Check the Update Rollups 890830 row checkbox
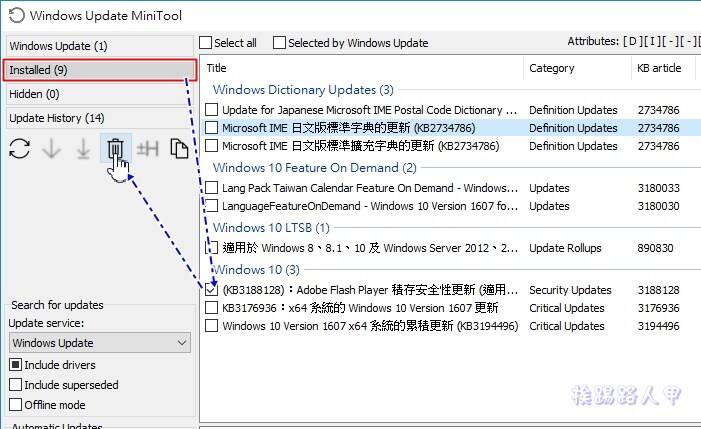This screenshot has height=429, width=701. pos(211,248)
